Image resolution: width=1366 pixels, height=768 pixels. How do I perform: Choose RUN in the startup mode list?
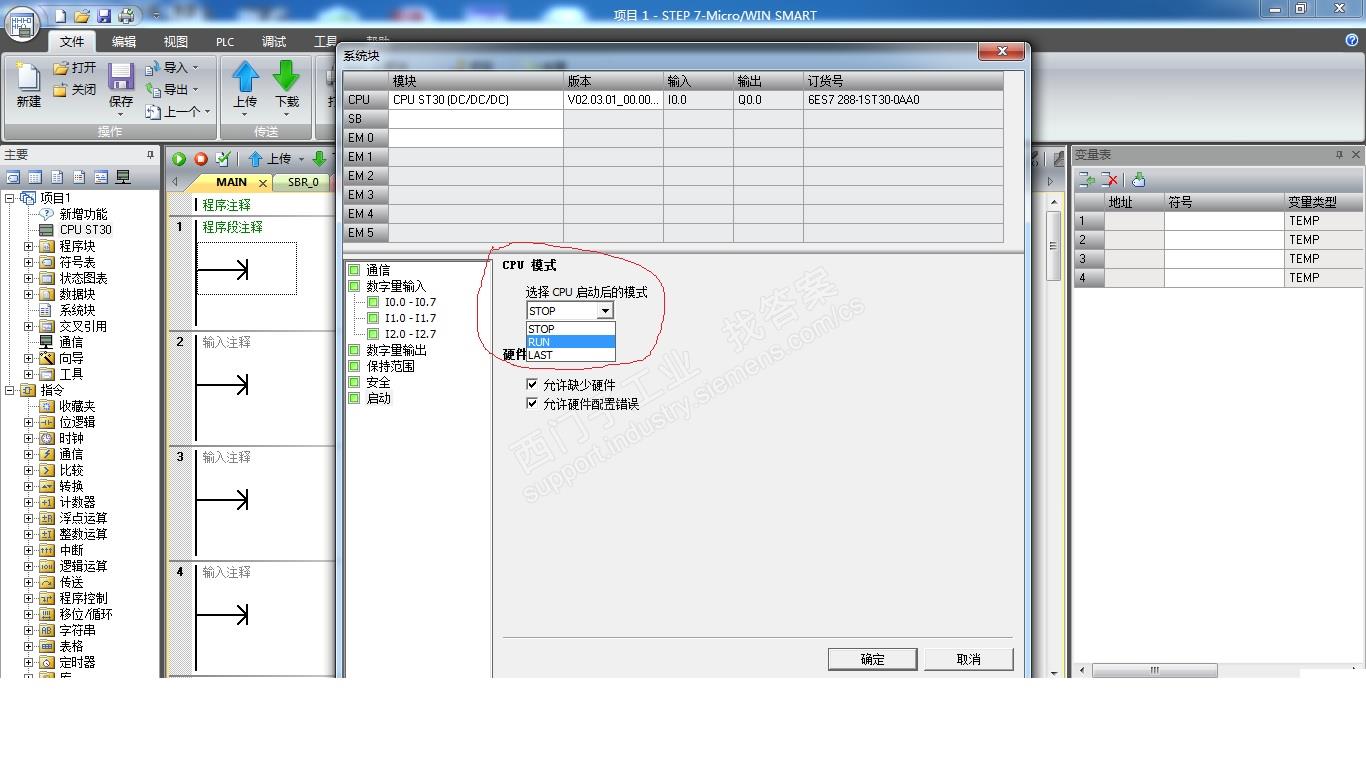click(x=570, y=342)
